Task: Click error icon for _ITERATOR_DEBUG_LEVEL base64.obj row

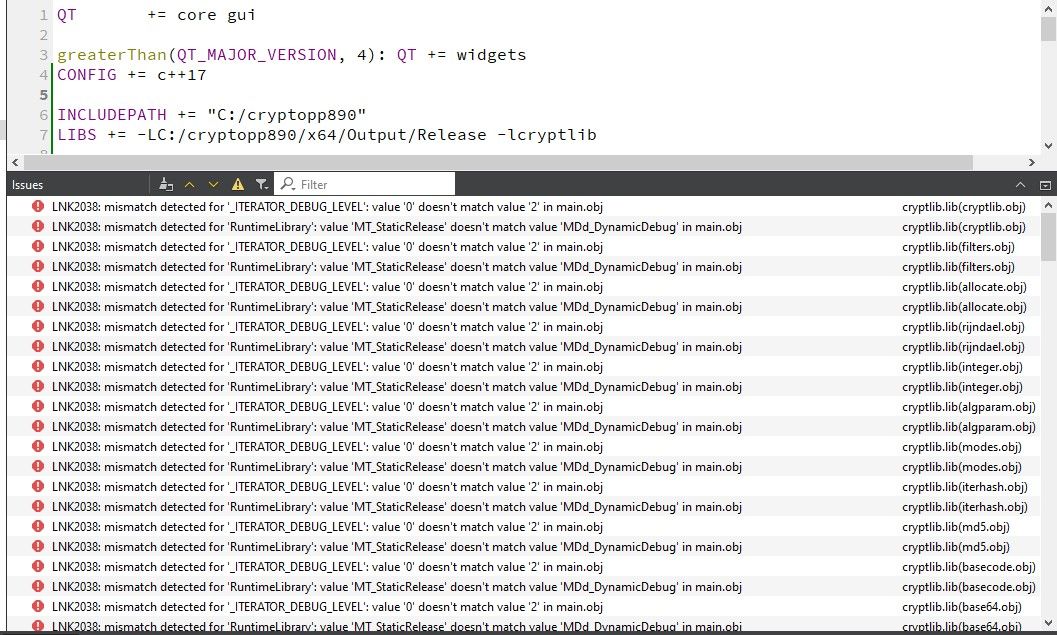Action: [x=38, y=606]
